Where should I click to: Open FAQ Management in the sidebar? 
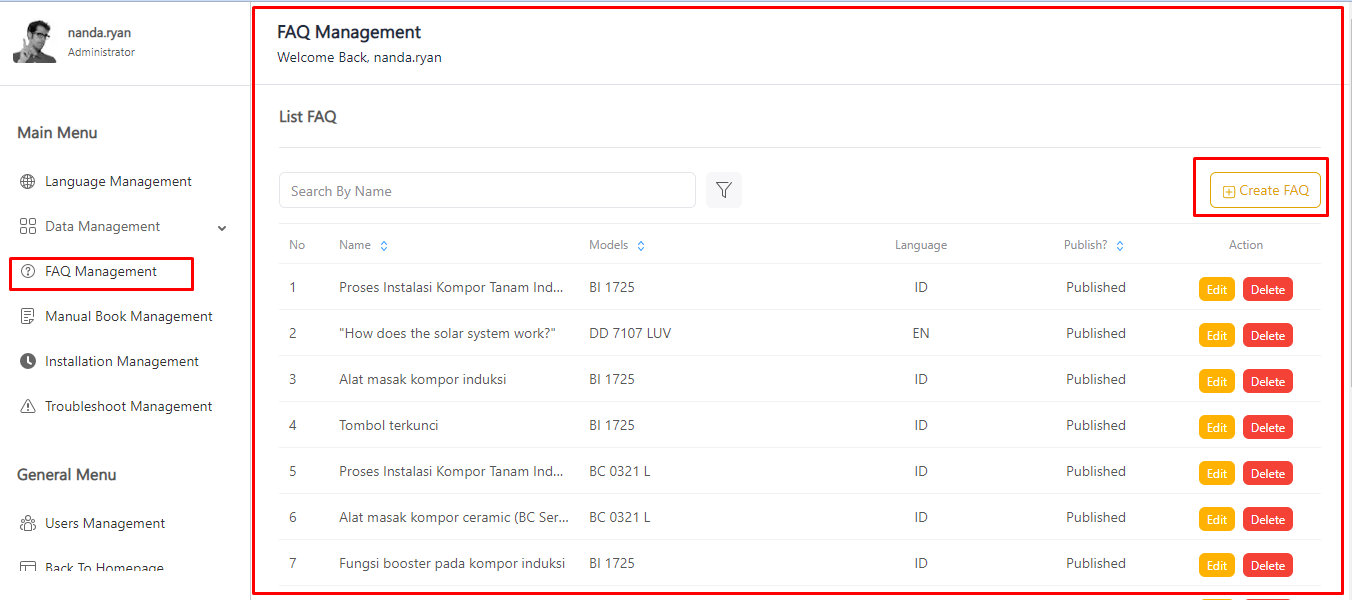tap(100, 272)
